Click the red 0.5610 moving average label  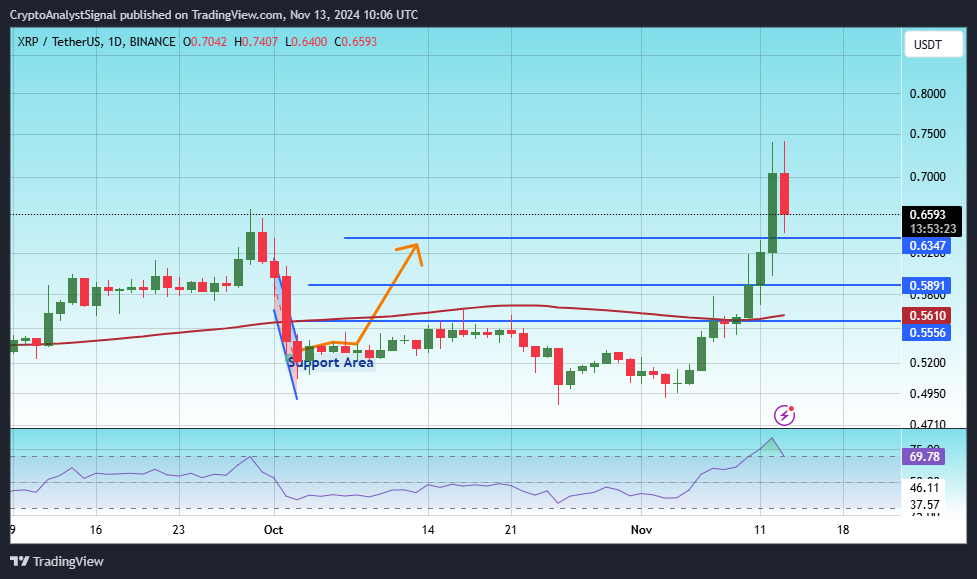point(927,315)
